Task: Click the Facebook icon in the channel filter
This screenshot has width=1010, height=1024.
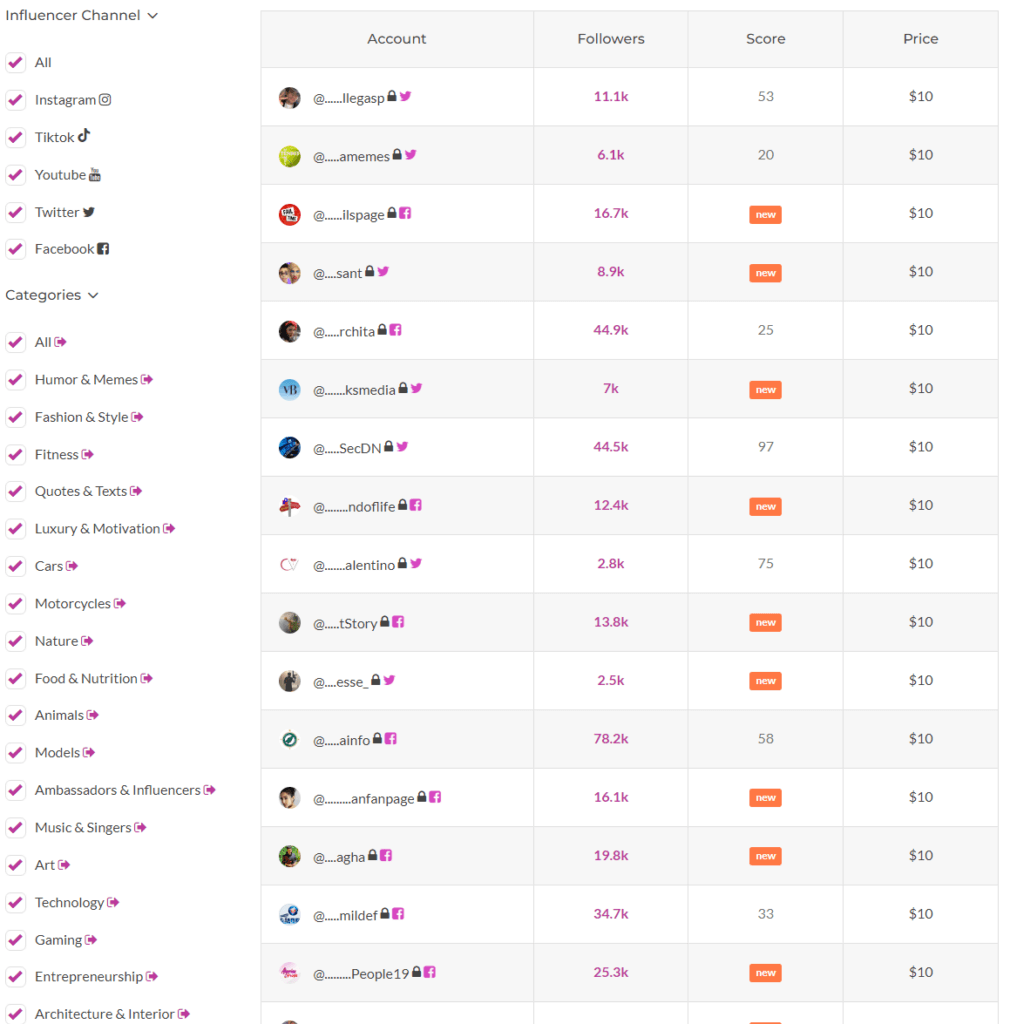Action: [102, 248]
